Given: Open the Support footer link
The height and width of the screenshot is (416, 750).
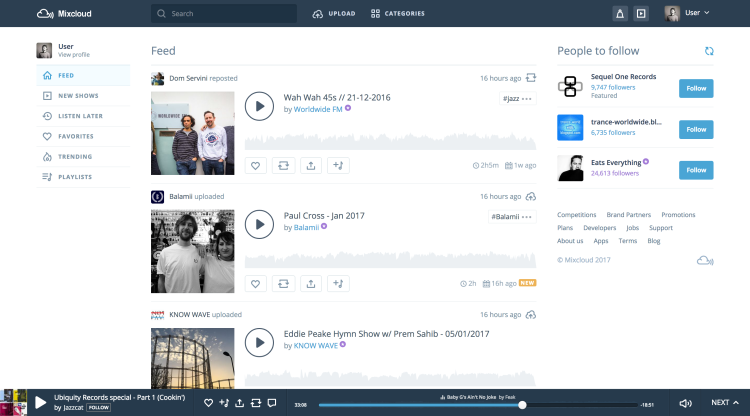Looking at the screenshot, I should tap(661, 228).
